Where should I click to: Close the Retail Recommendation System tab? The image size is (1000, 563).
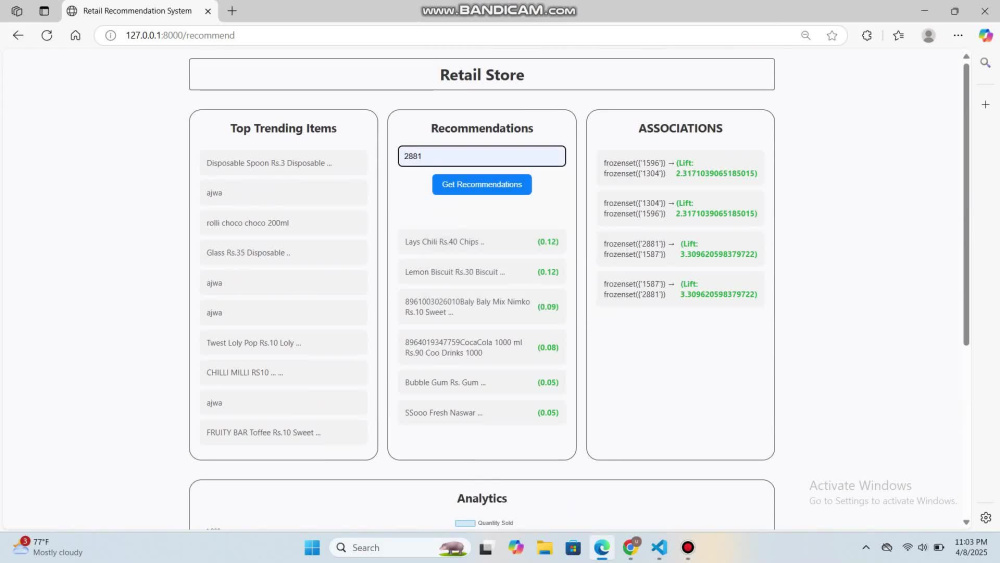coord(208,11)
